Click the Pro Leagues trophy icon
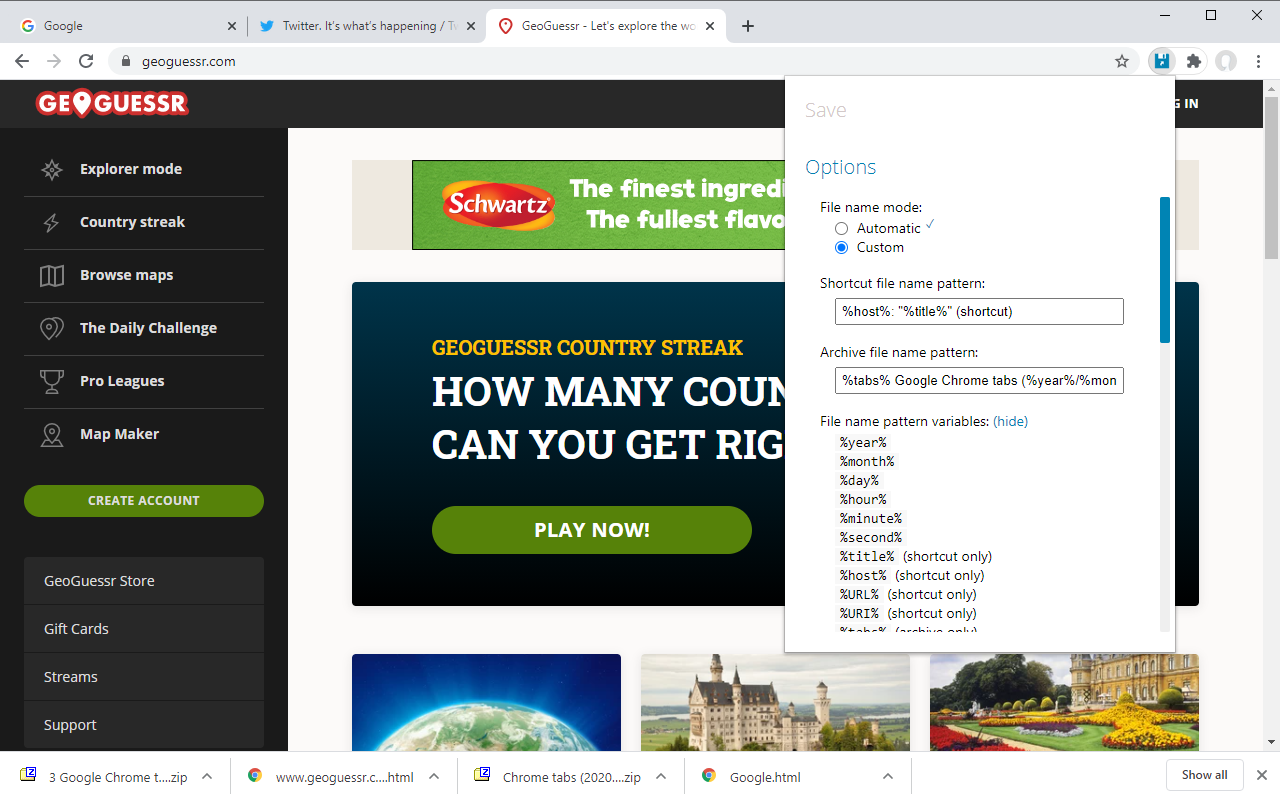Screen dimensions: 1280x800 click(50, 381)
